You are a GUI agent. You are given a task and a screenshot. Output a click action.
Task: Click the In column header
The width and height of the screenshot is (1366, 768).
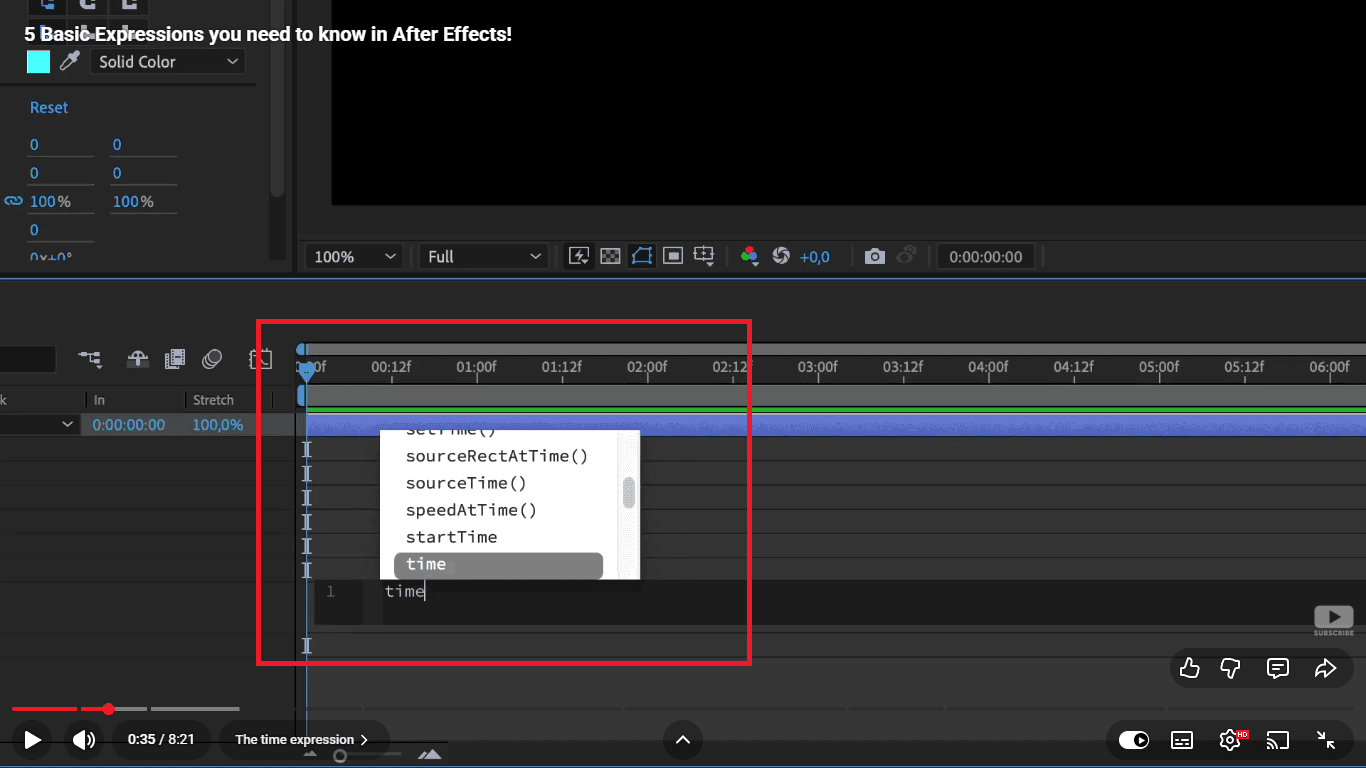(x=100, y=400)
